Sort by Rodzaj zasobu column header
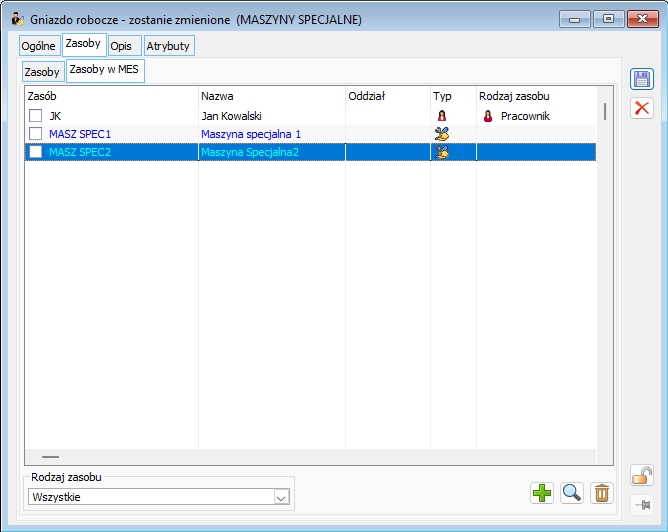The height and width of the screenshot is (532, 668). point(536,96)
